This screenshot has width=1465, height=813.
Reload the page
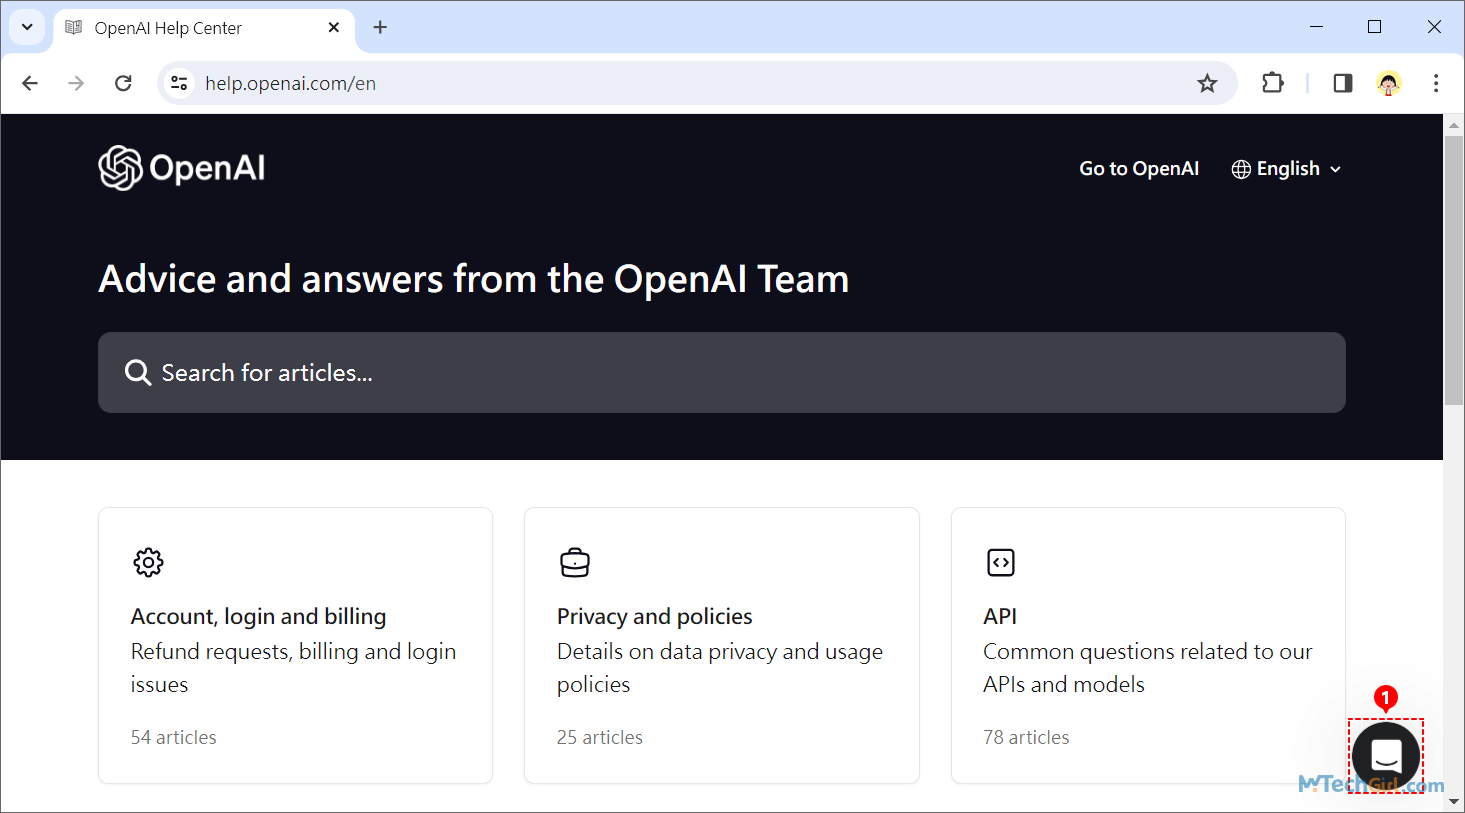[123, 83]
